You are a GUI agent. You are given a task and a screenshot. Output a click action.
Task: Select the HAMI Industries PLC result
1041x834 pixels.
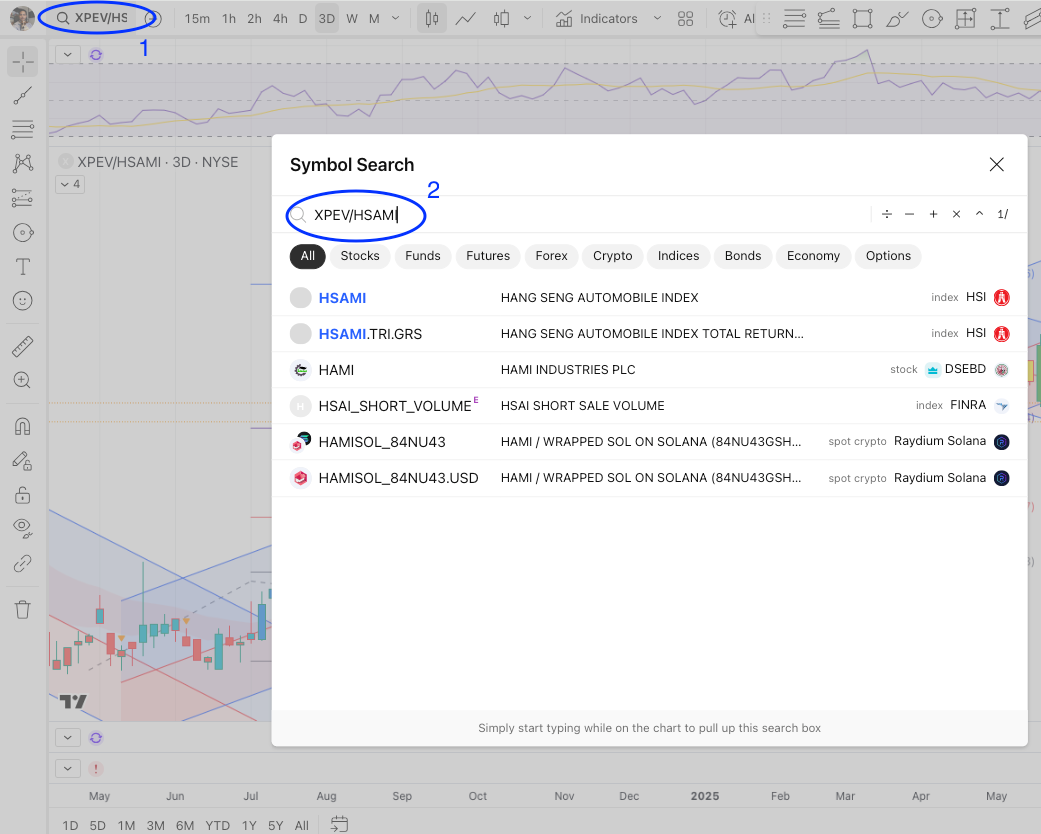coord(650,369)
